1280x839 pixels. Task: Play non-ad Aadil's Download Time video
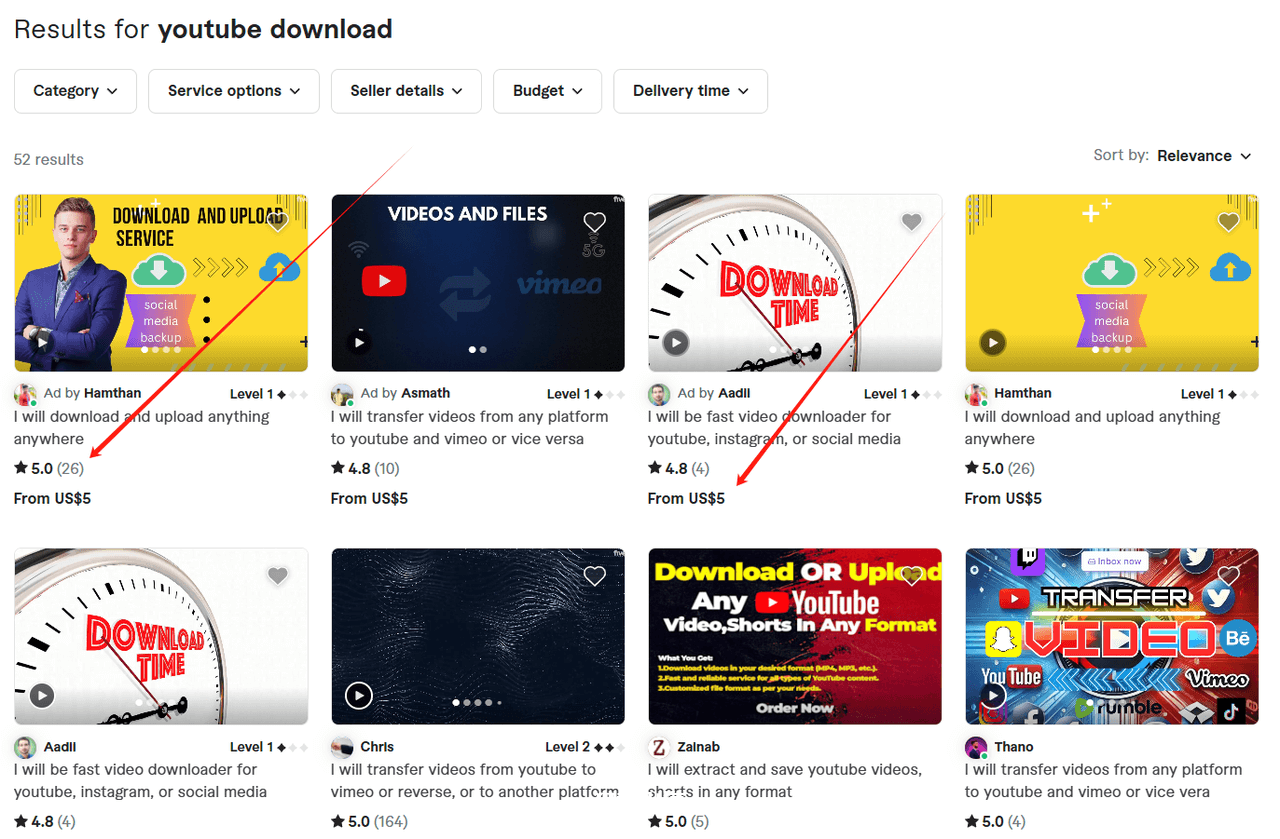coord(42,695)
